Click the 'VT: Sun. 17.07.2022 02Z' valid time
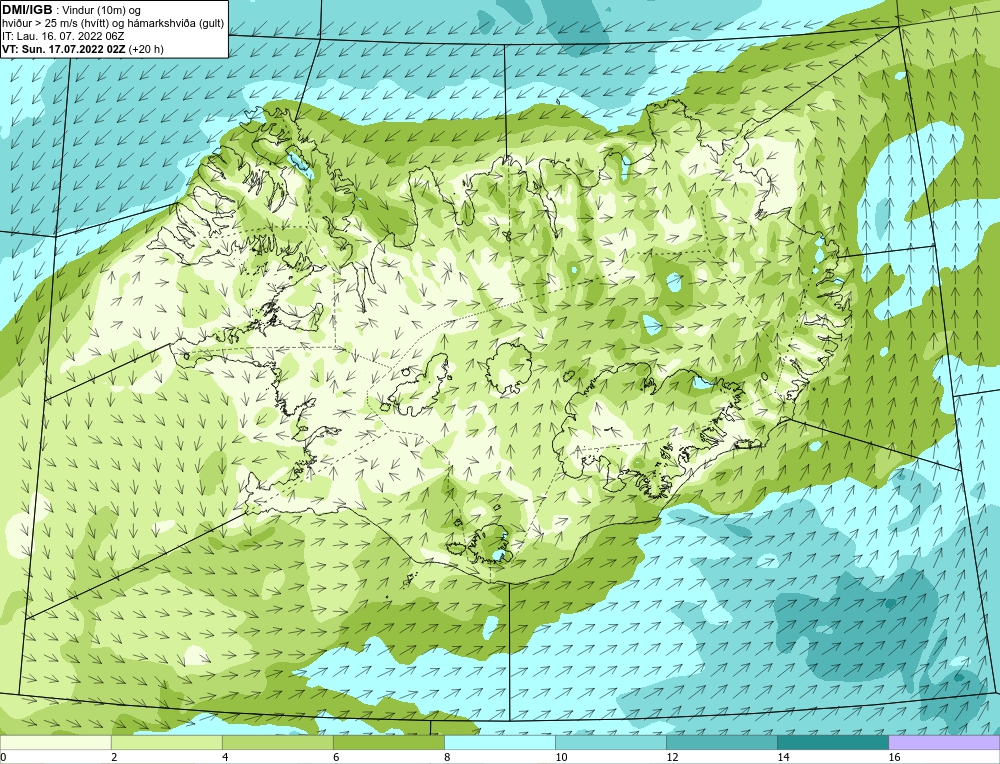1000x764 pixels. click(64, 49)
